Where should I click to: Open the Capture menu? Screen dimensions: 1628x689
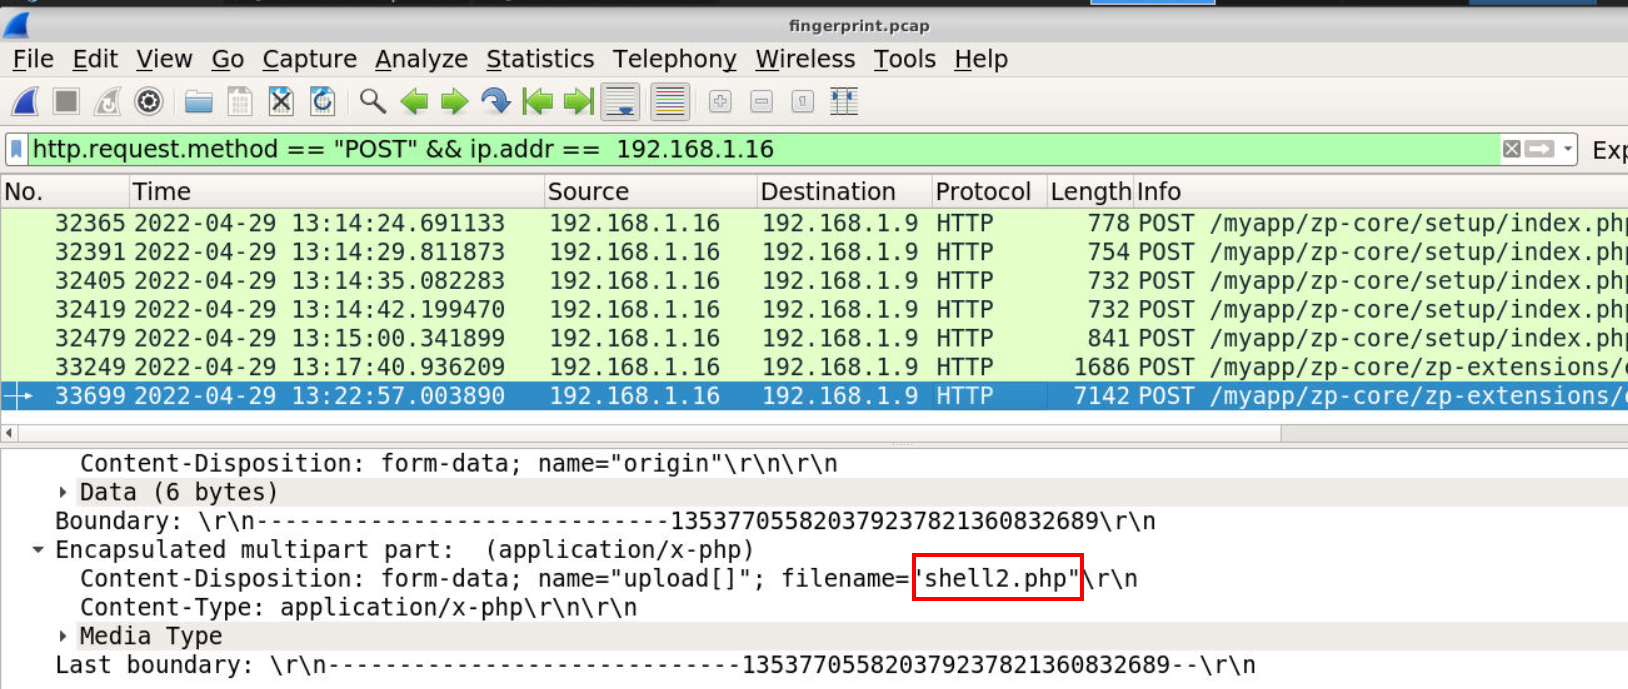[309, 59]
